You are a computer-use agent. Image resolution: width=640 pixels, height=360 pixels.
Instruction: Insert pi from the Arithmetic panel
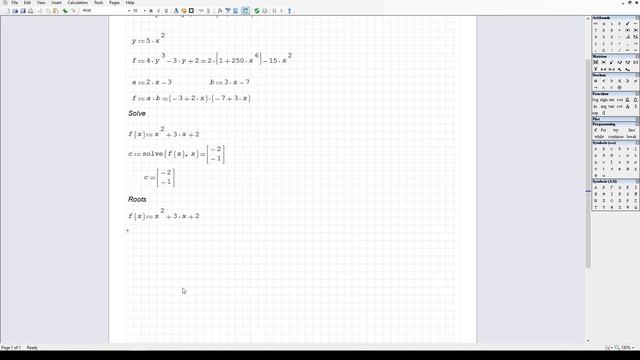coord(604,24)
